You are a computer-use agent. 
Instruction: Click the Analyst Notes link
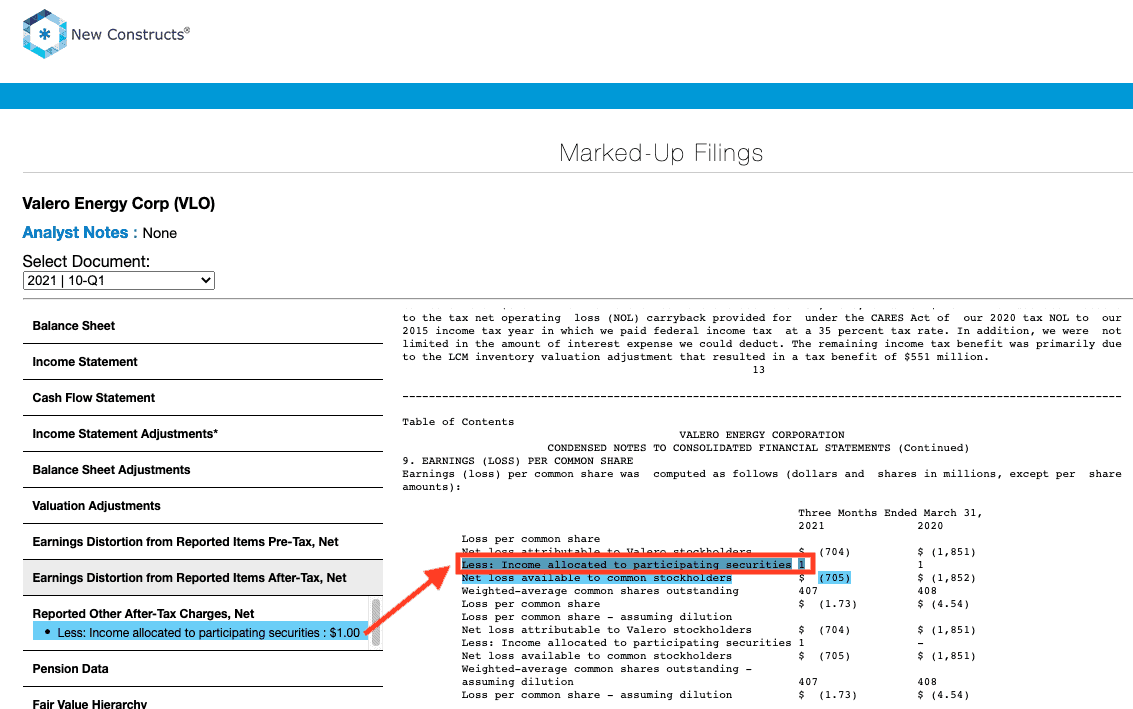(x=79, y=233)
